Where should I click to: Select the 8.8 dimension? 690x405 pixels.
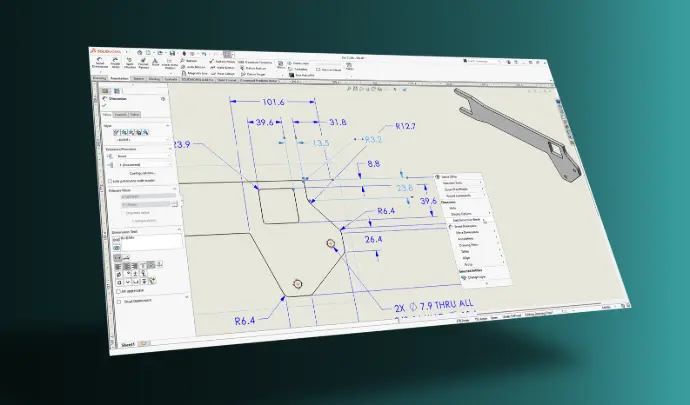point(373,164)
